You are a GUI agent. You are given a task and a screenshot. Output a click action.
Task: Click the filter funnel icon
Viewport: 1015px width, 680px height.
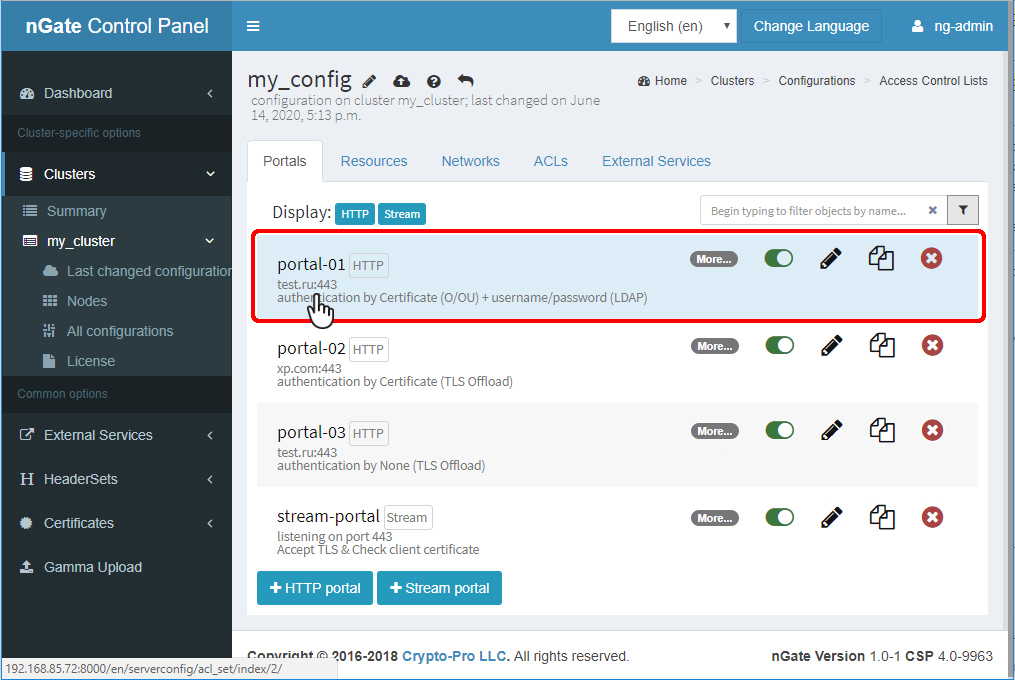tap(963, 210)
